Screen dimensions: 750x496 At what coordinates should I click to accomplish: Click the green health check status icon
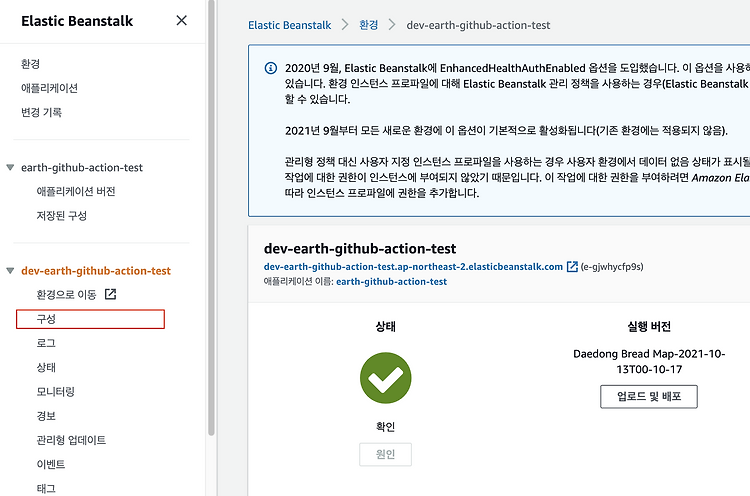[x=386, y=378]
